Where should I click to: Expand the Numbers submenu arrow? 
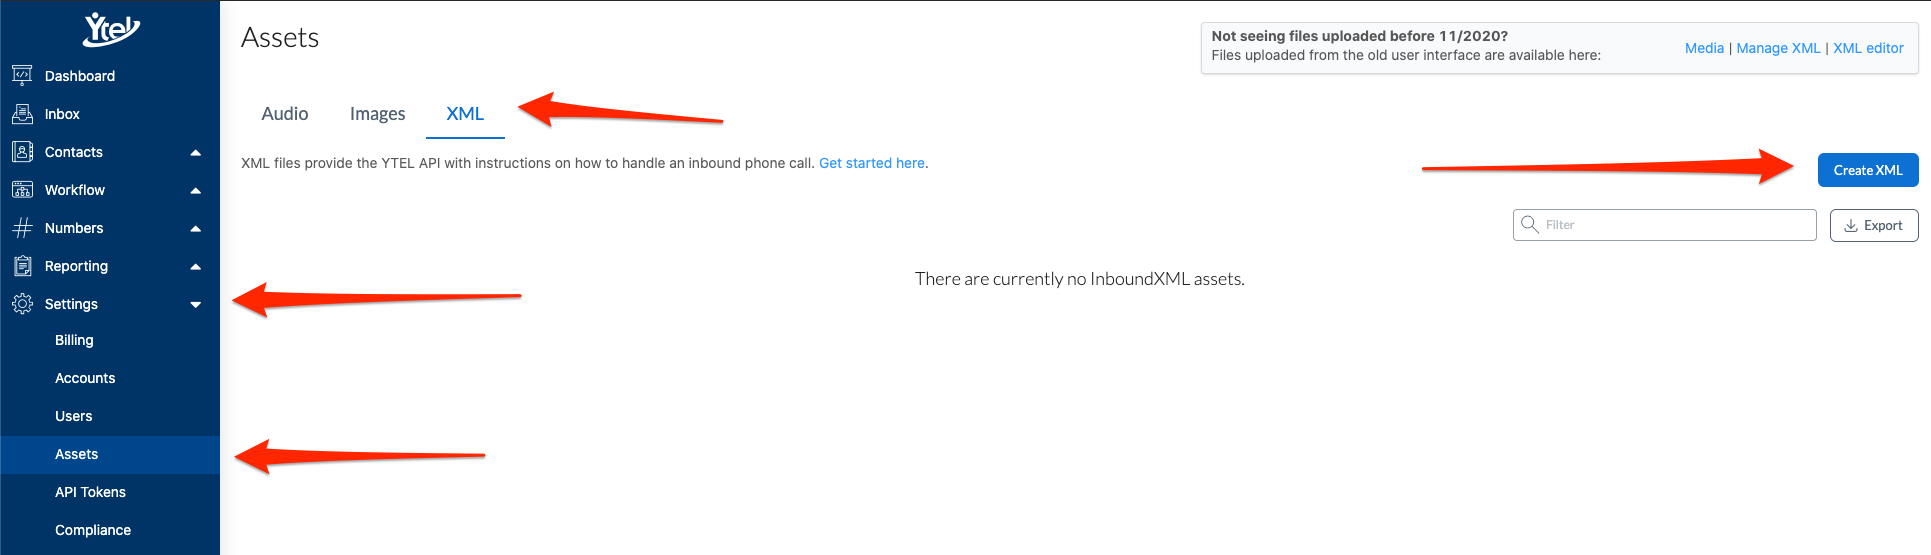point(196,228)
